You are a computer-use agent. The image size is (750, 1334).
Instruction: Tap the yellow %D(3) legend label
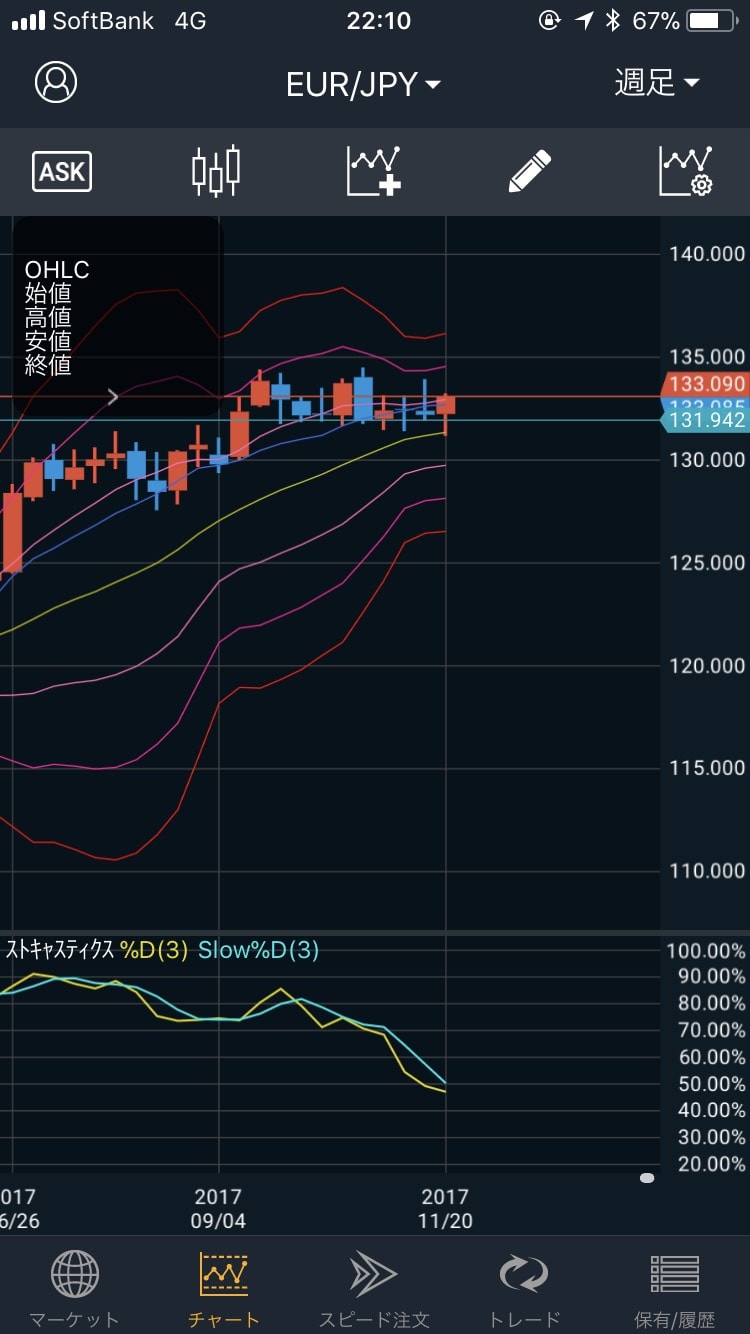click(154, 950)
